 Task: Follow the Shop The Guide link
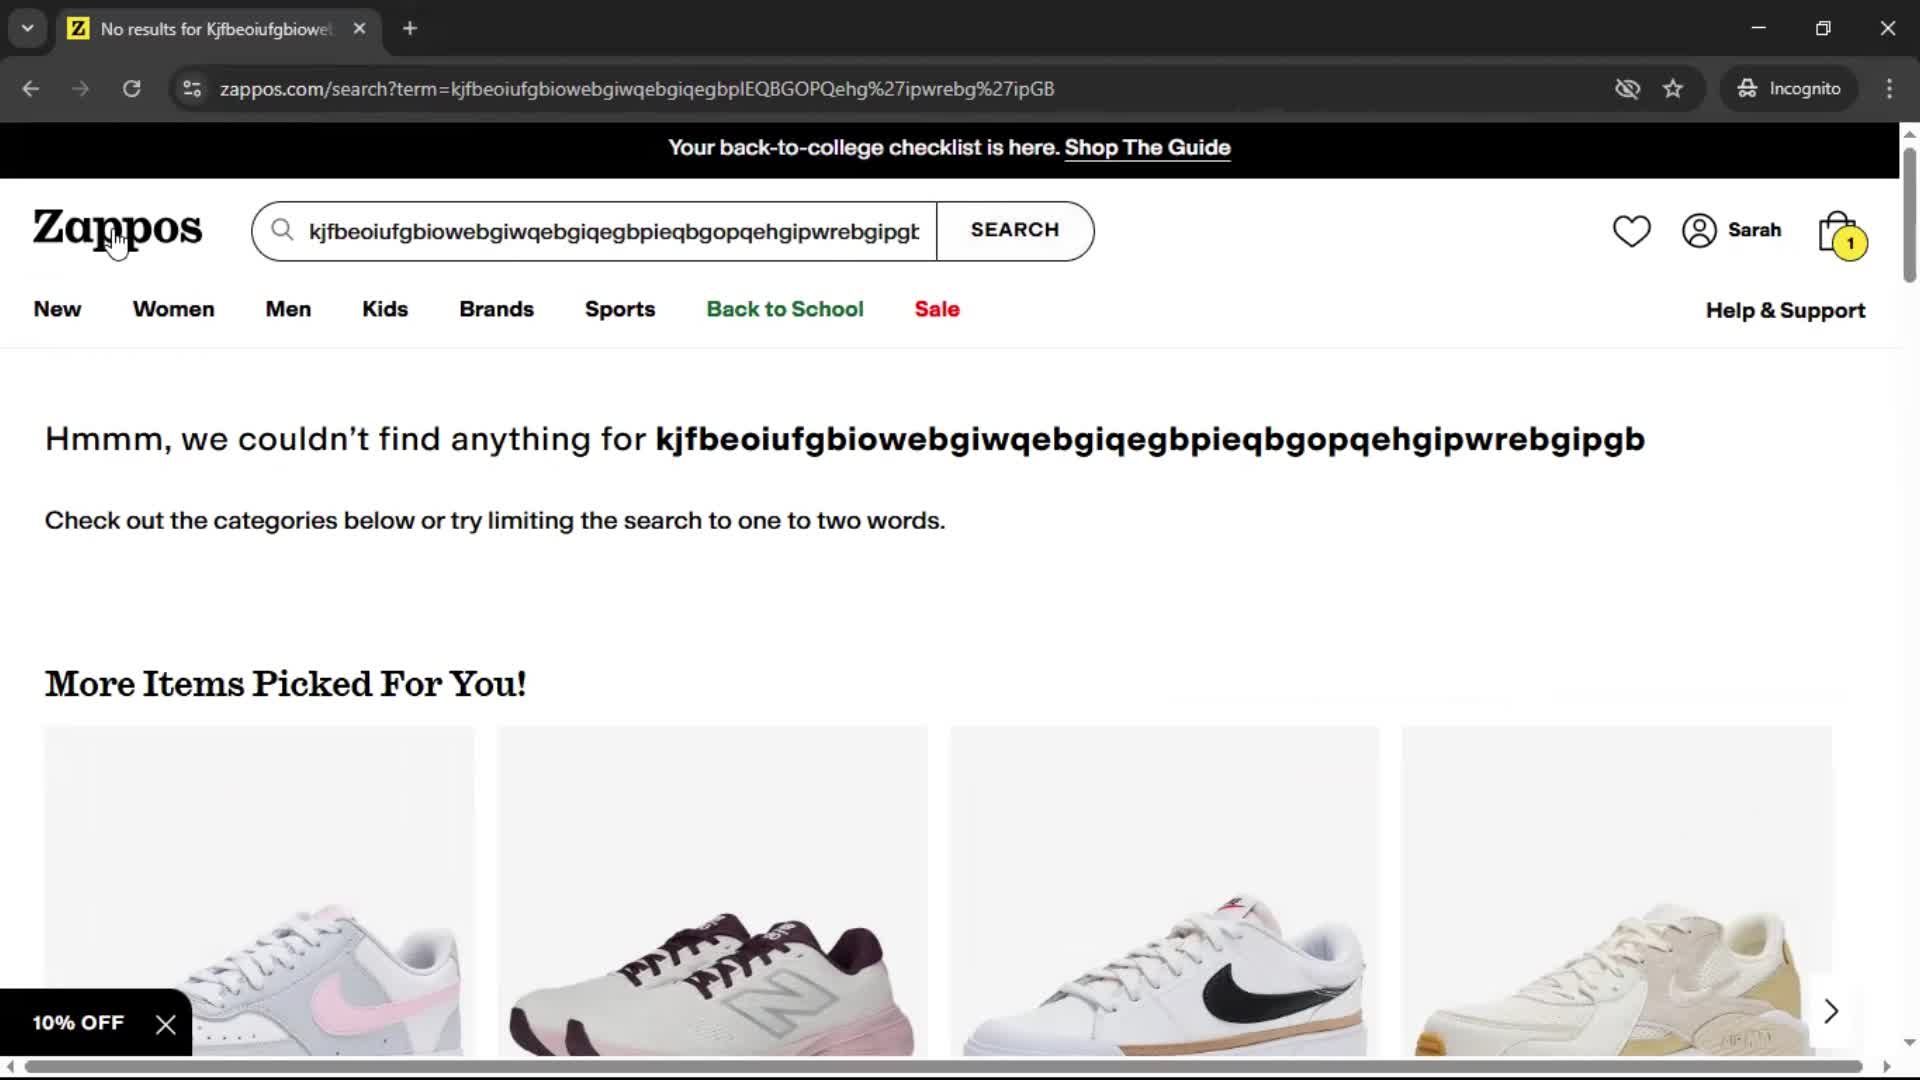(x=1147, y=148)
